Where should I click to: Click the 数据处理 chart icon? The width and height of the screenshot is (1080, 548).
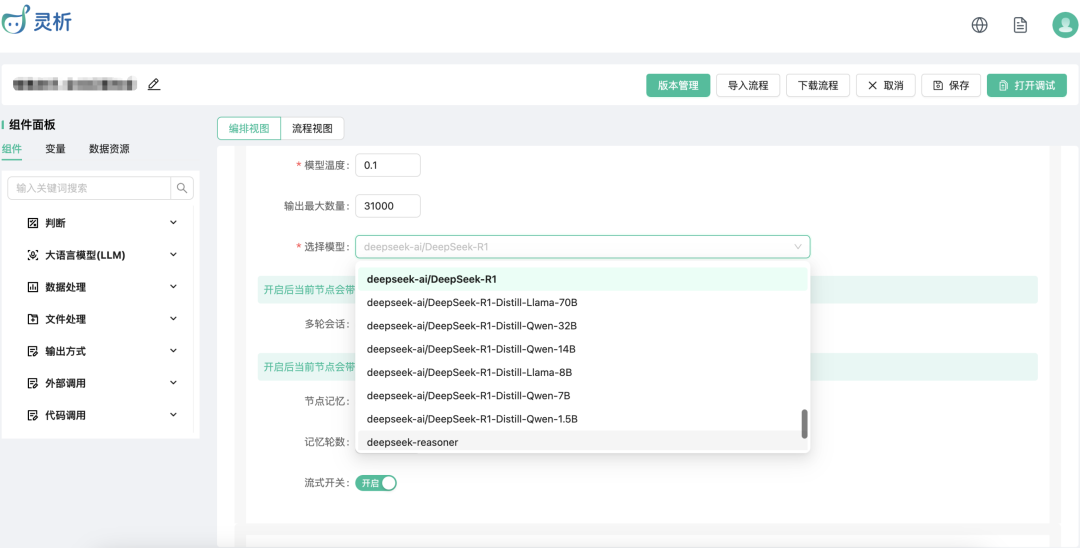[32, 287]
